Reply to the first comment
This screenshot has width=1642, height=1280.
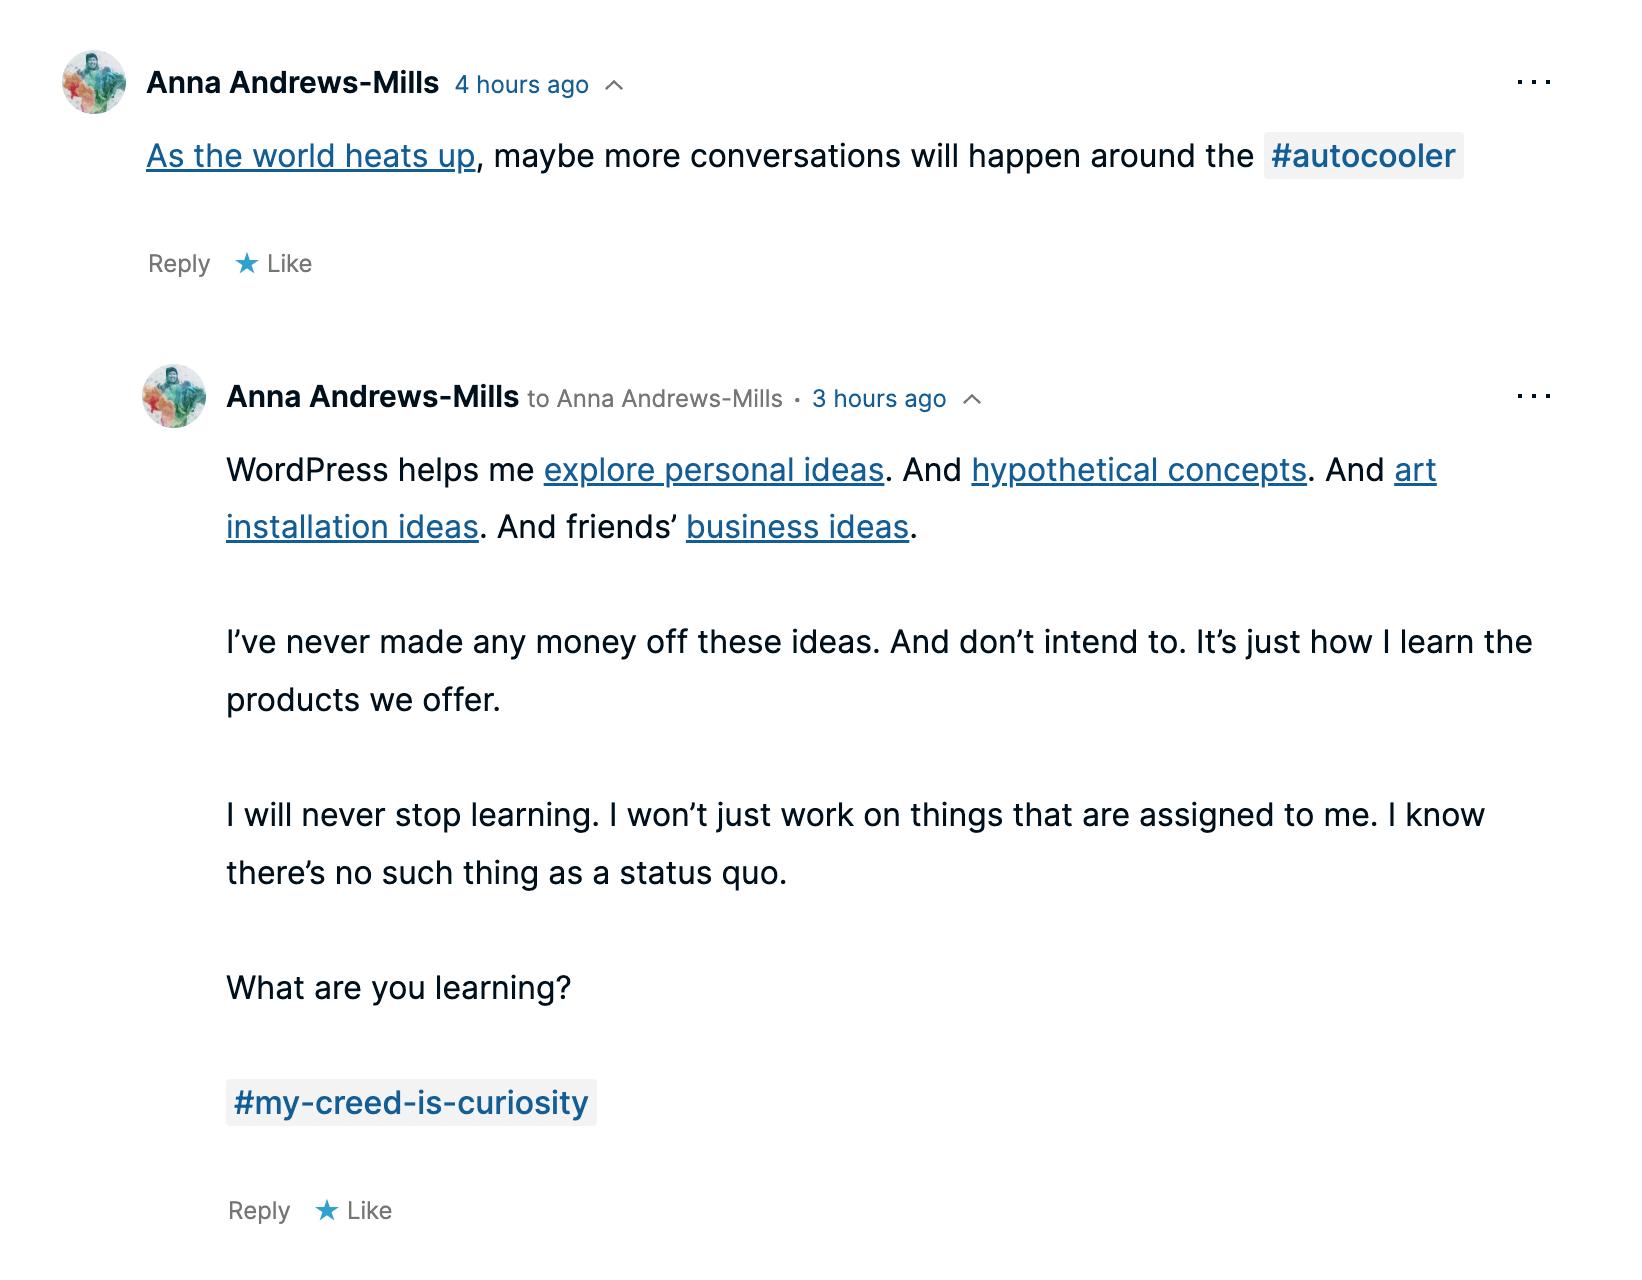pos(179,263)
